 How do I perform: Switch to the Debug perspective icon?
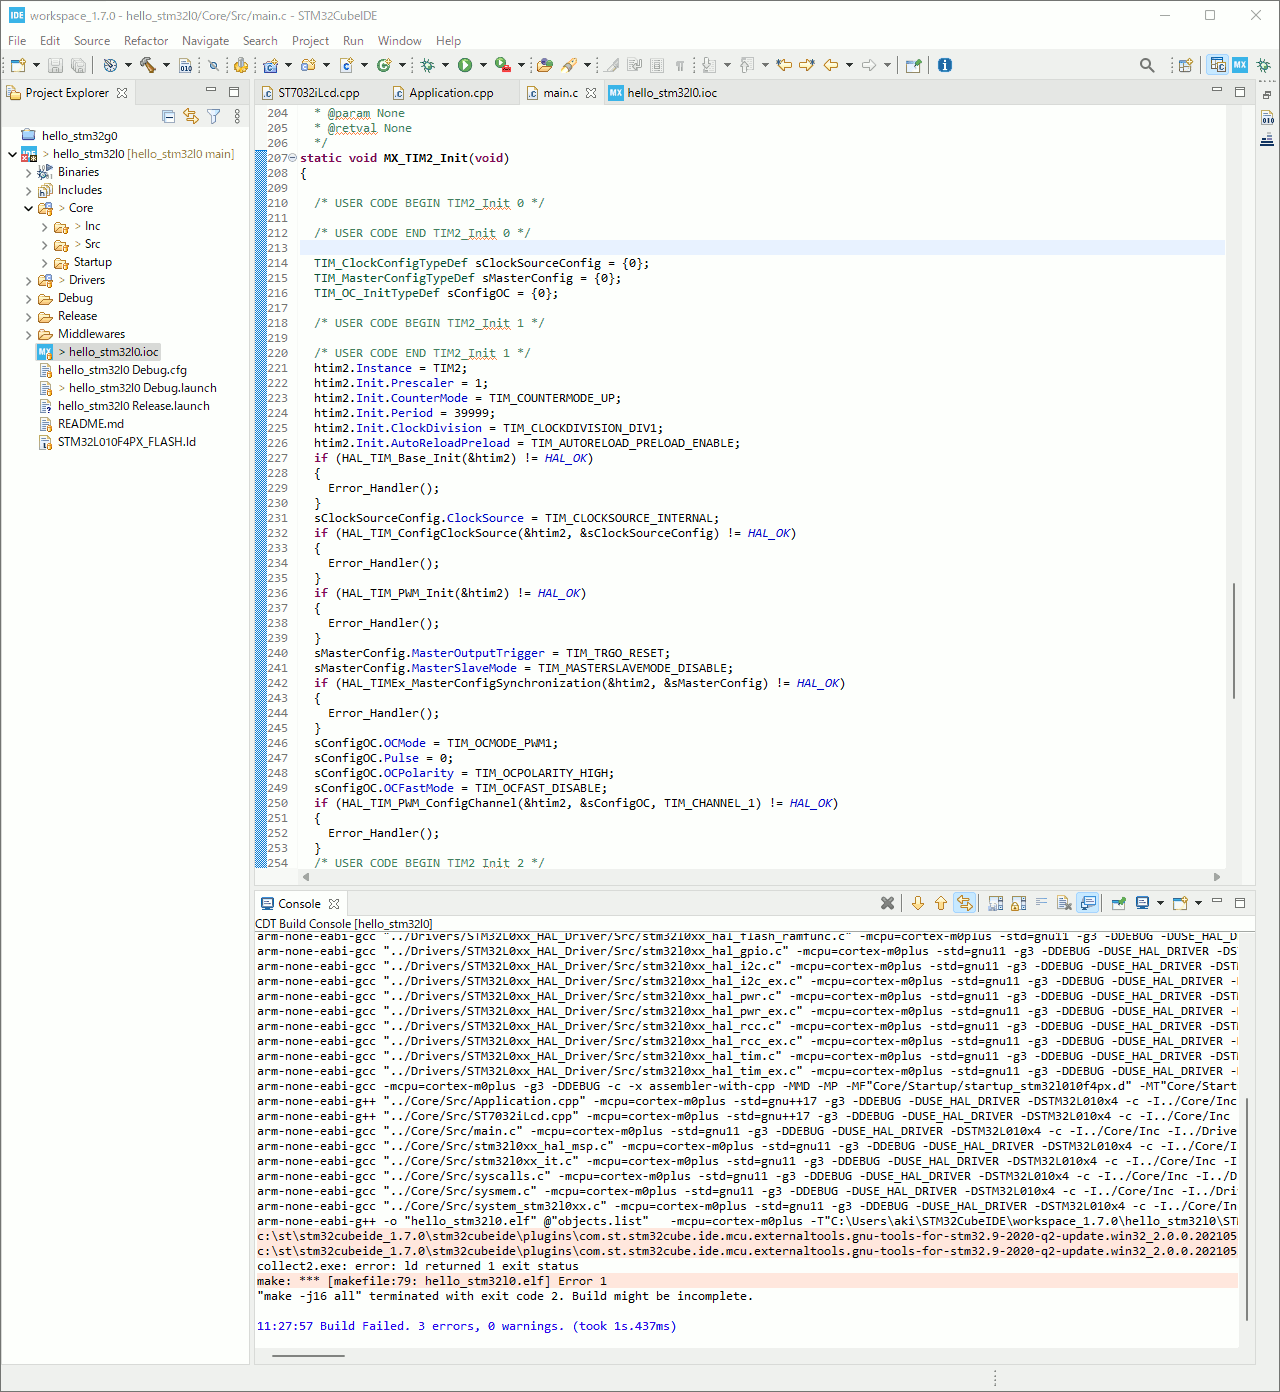(x=1264, y=65)
